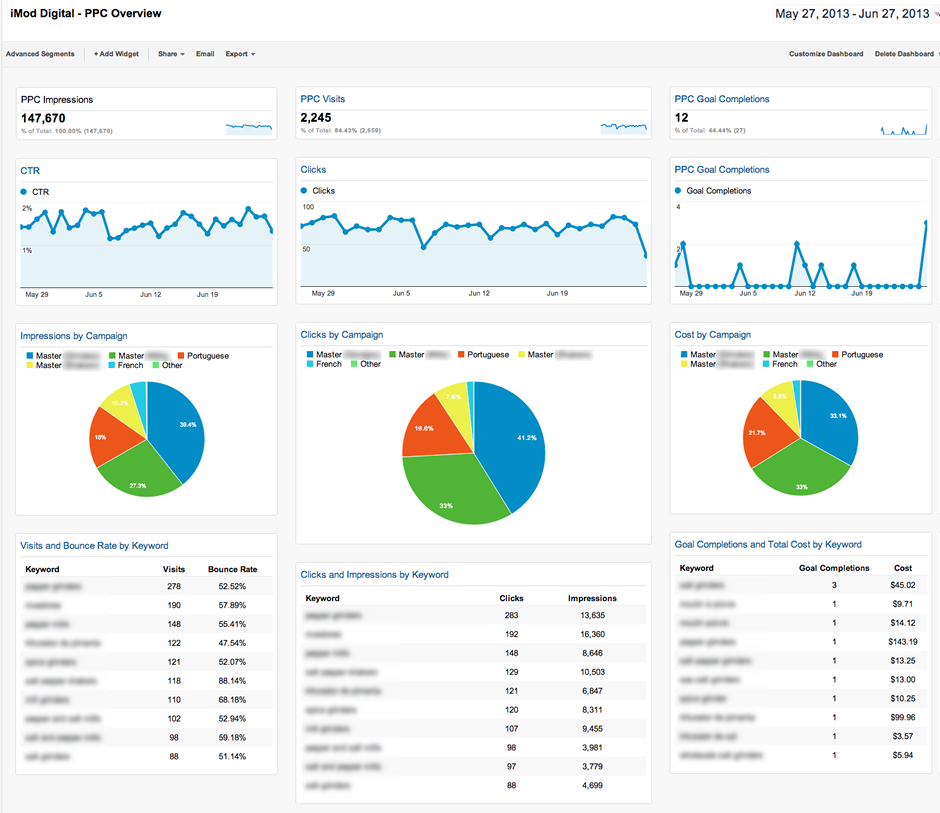This screenshot has height=813, width=940.
Task: Click the $143.19 cost cell
Action: [903, 642]
